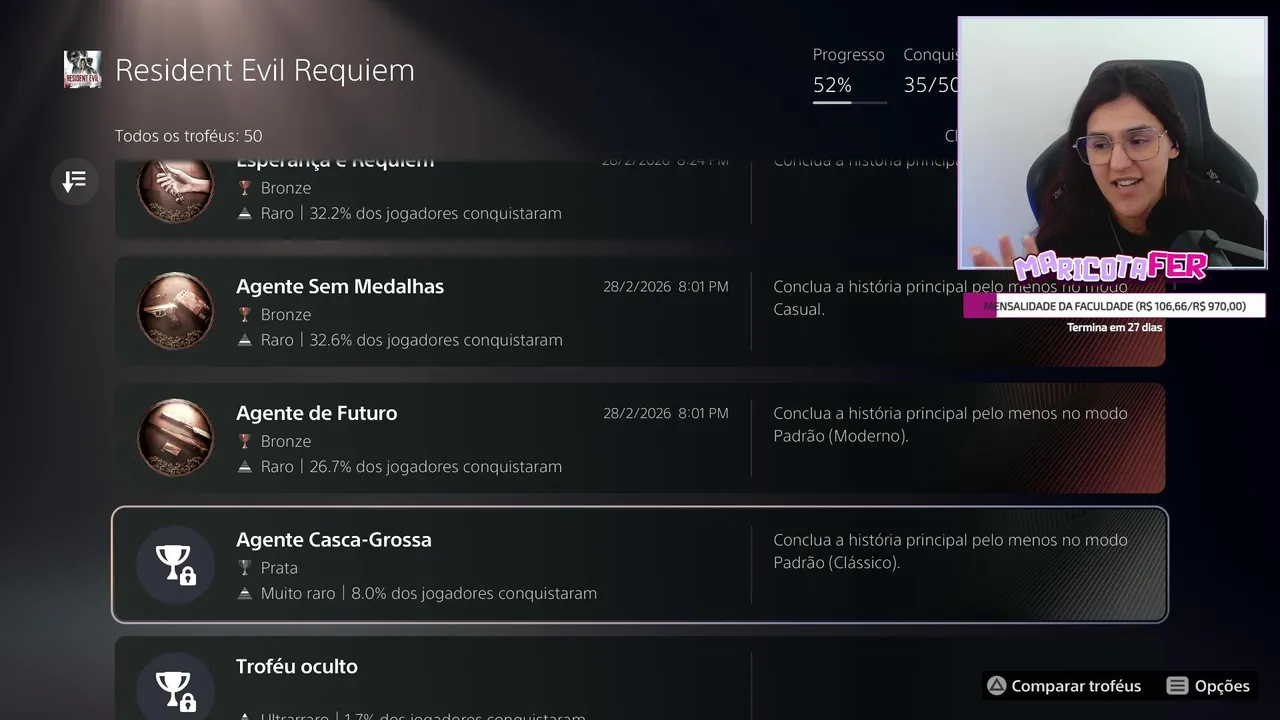Open the Comparar troféus option
Screen dimensions: 1280x720
tap(1064, 686)
